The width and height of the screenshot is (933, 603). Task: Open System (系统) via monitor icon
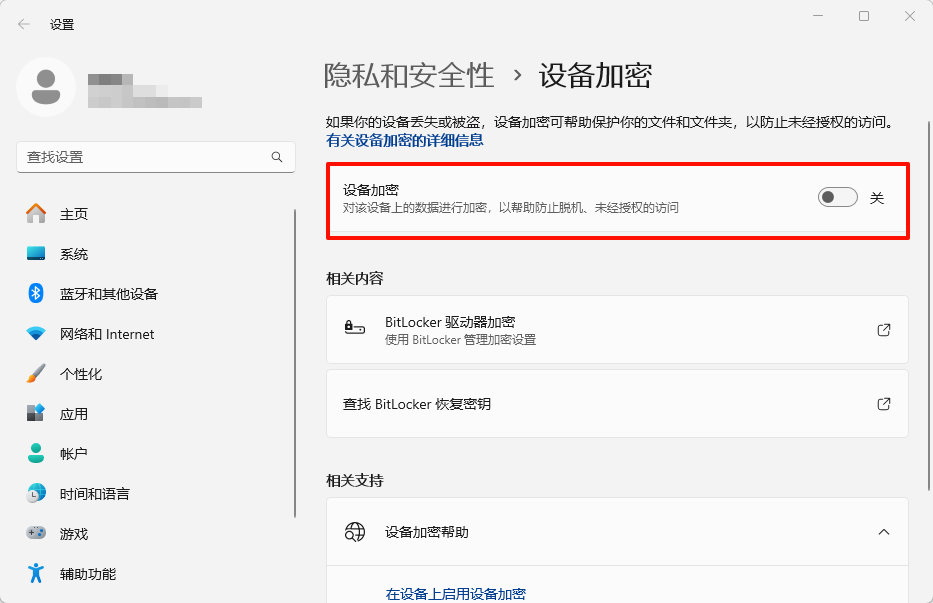[36, 254]
